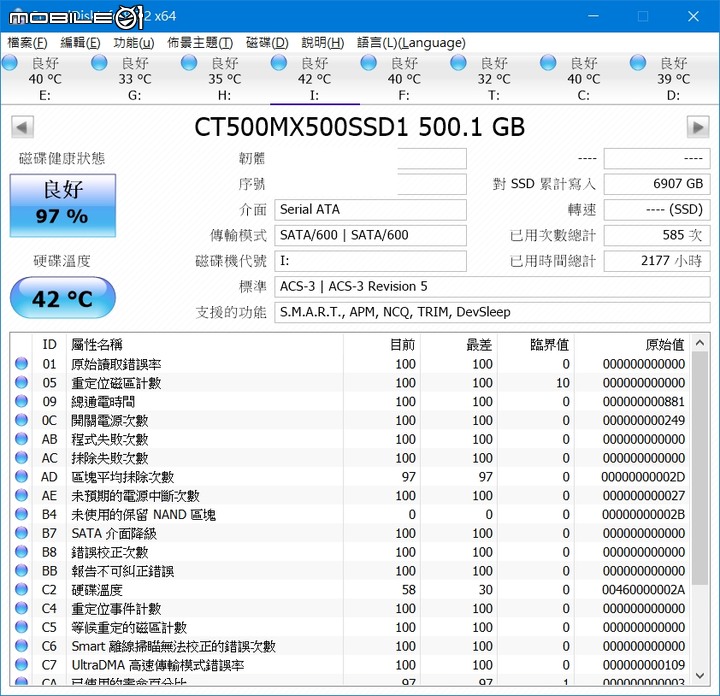
Task: Click raw value 00460000002A
Action: click(x=643, y=589)
